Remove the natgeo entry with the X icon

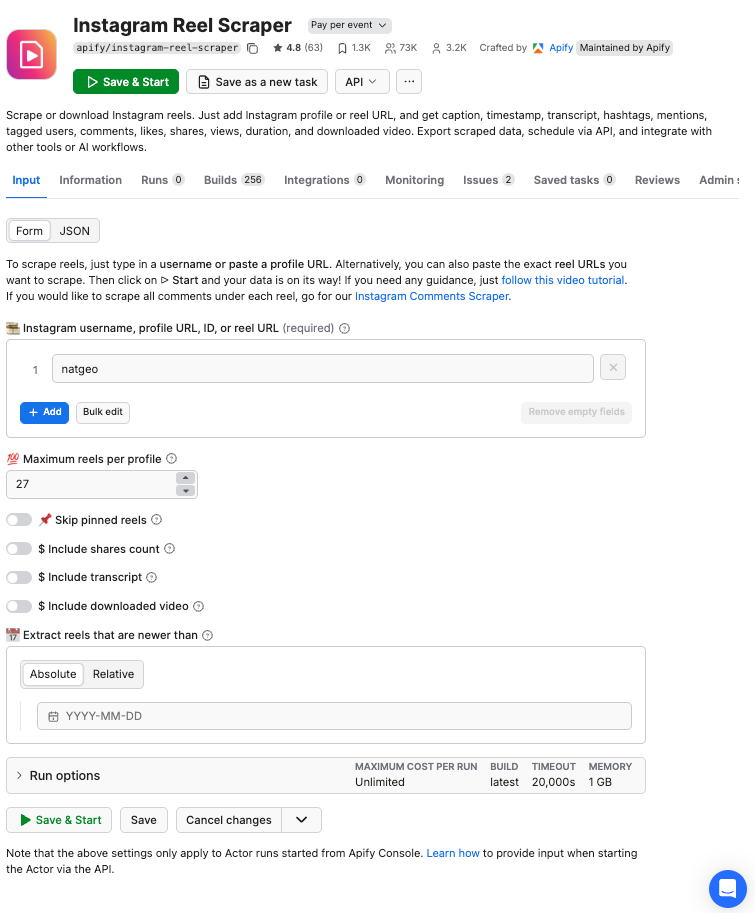point(612,368)
